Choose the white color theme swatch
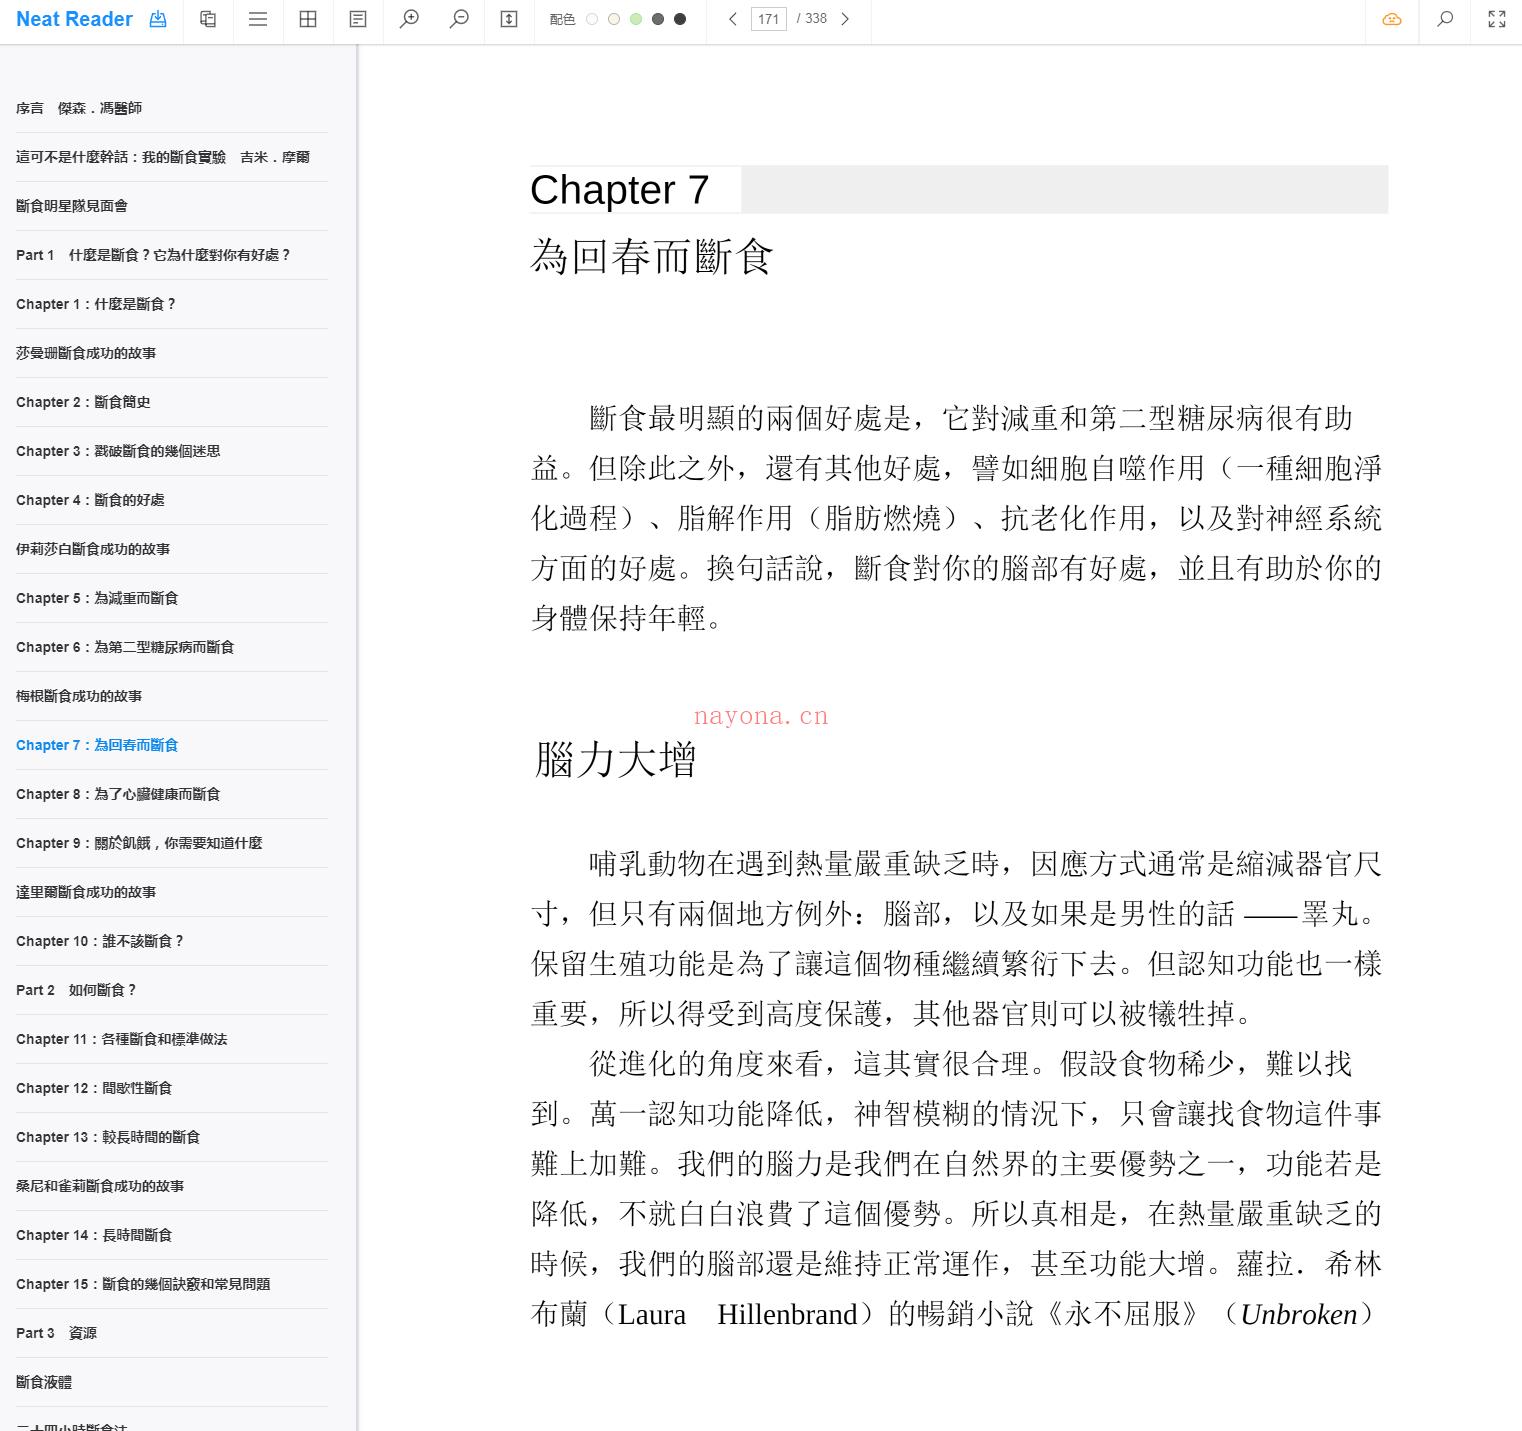 (592, 19)
